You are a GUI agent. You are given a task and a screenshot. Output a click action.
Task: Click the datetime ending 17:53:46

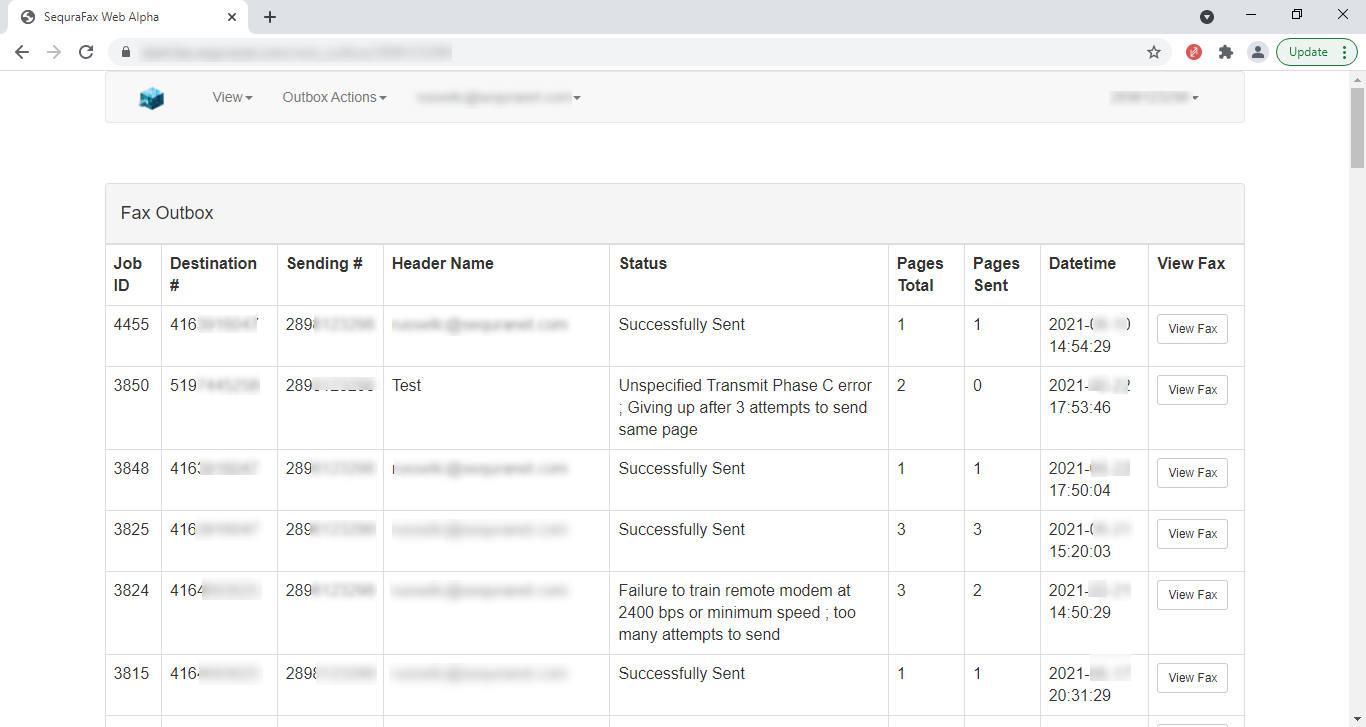(1089, 397)
